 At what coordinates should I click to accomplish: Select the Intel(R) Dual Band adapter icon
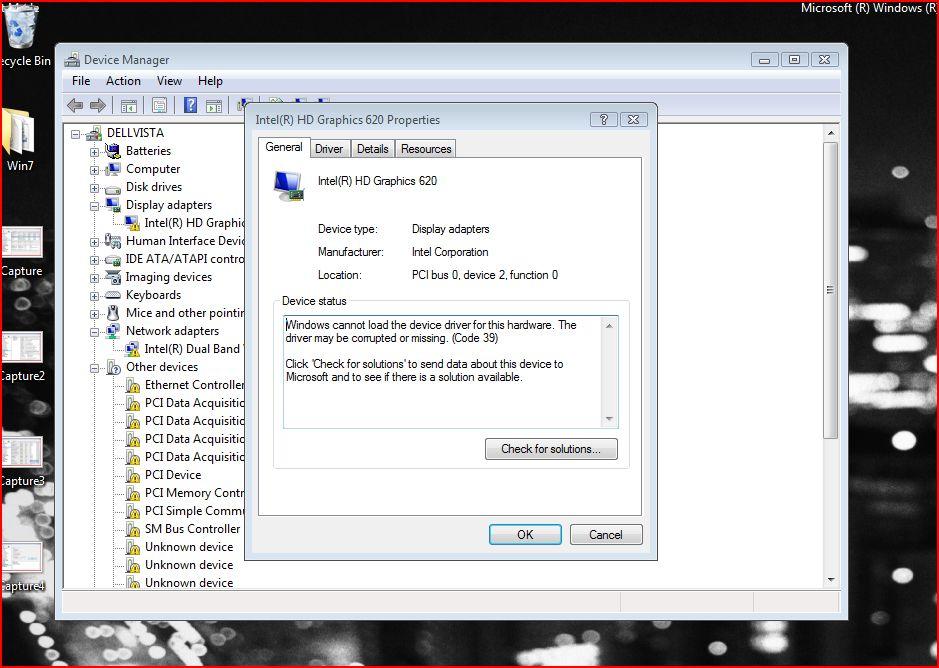(132, 349)
